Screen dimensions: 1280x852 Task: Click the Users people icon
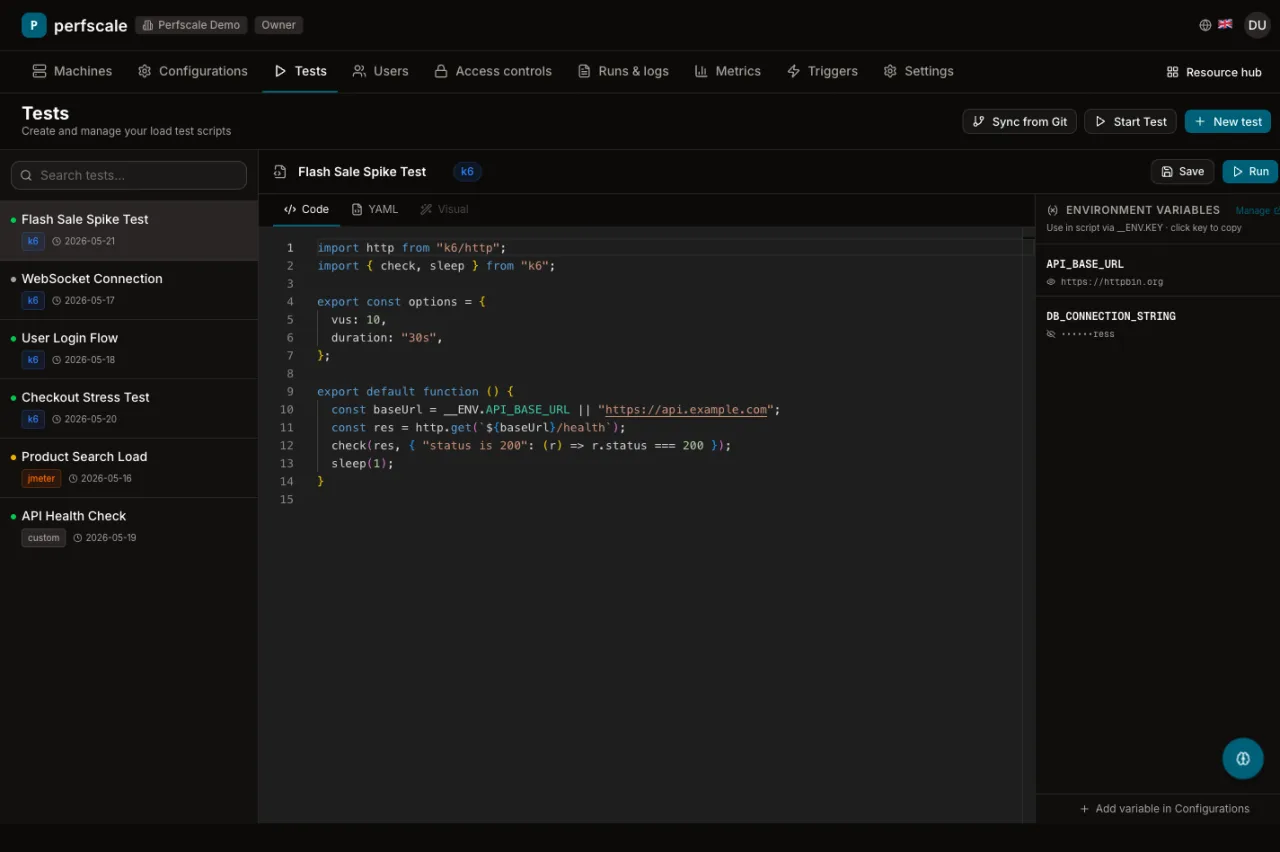359,71
